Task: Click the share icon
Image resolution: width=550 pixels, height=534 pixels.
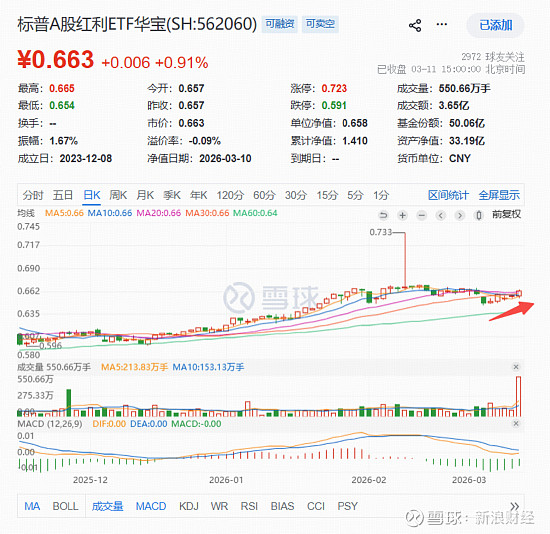Action: coord(415,25)
